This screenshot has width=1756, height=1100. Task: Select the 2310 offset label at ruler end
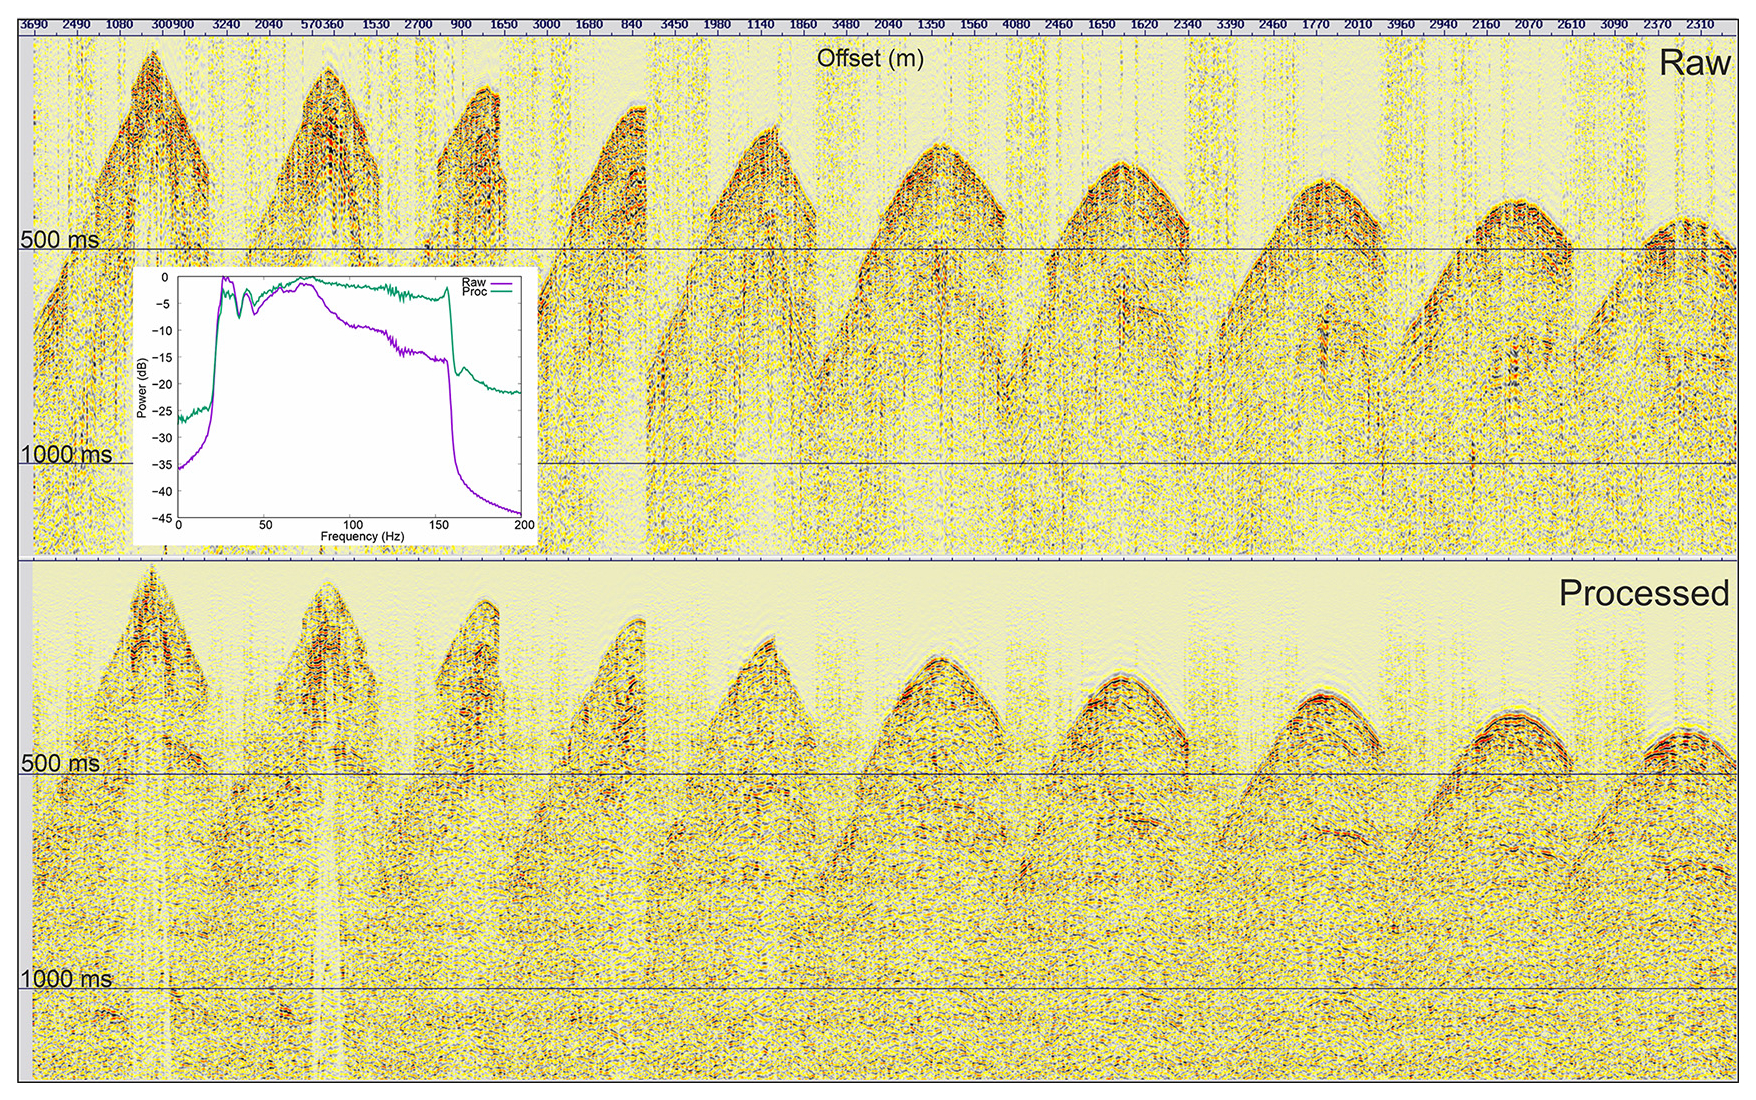(x=1699, y=24)
